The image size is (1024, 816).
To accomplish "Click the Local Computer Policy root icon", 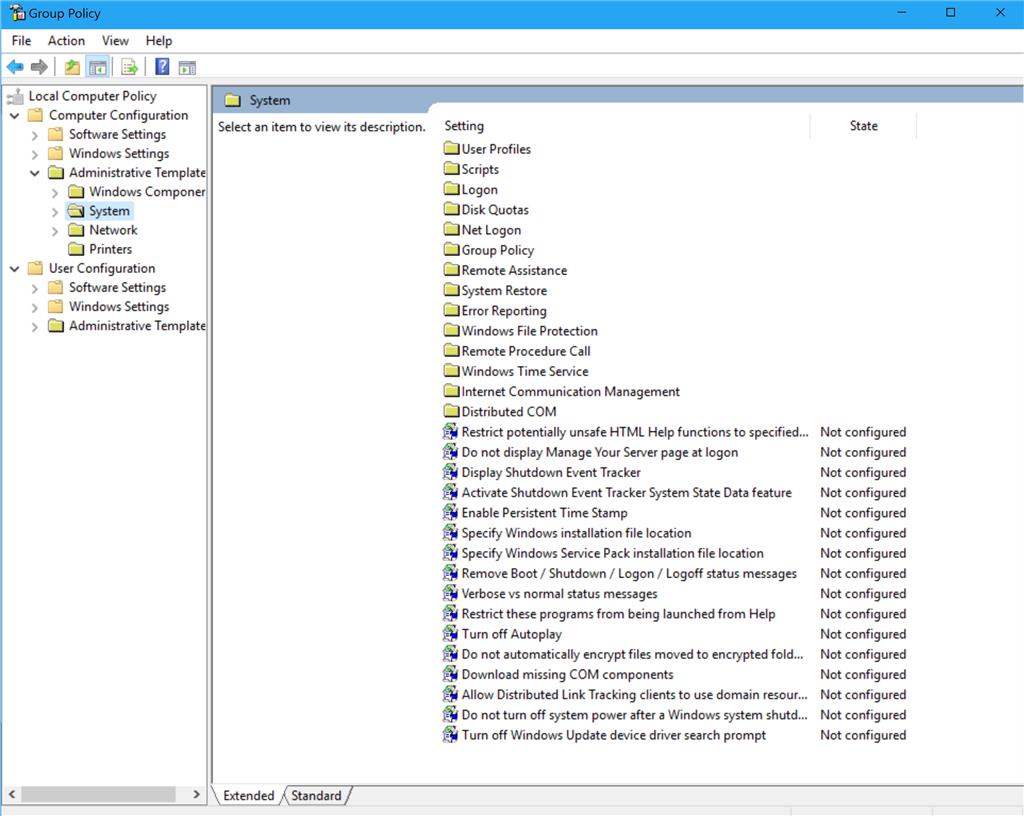I will click(15, 97).
